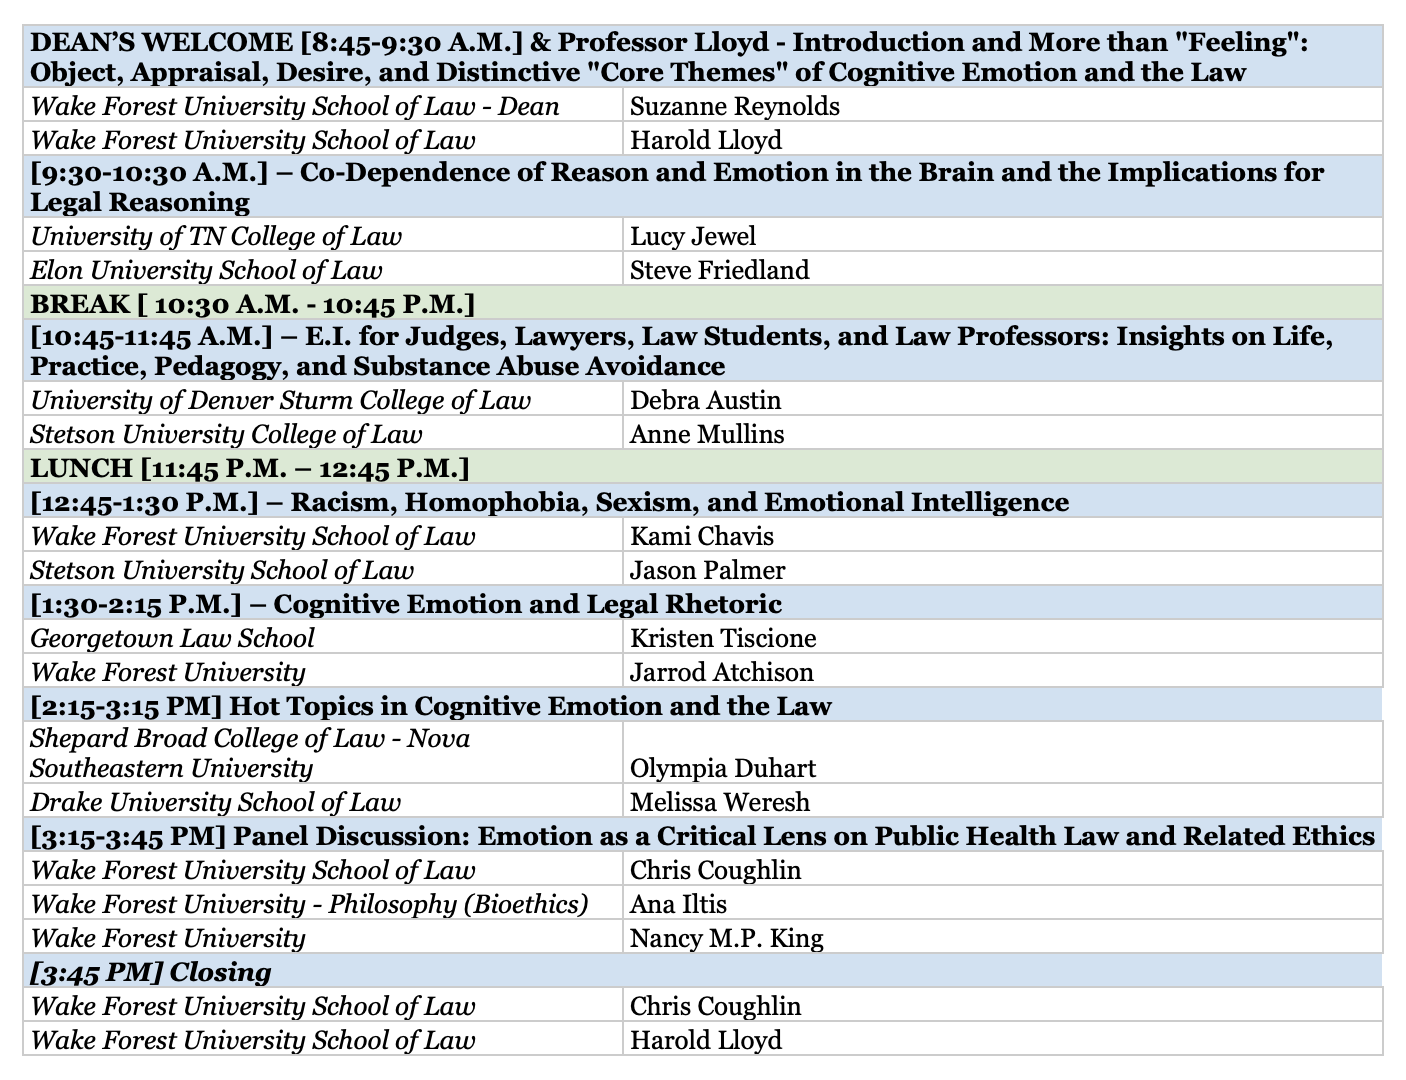Click the name Kami Chavis
Screen dimensions: 1406x1080
coord(702,536)
